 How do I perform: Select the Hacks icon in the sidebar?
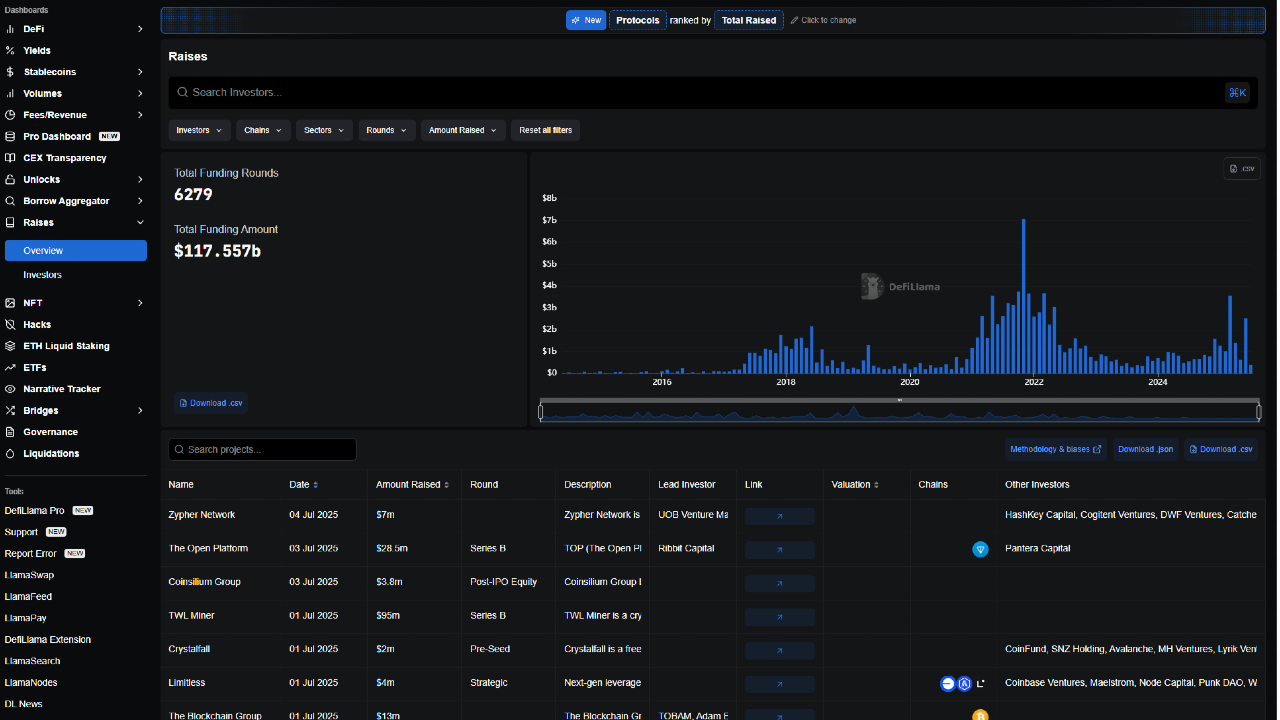(x=12, y=324)
